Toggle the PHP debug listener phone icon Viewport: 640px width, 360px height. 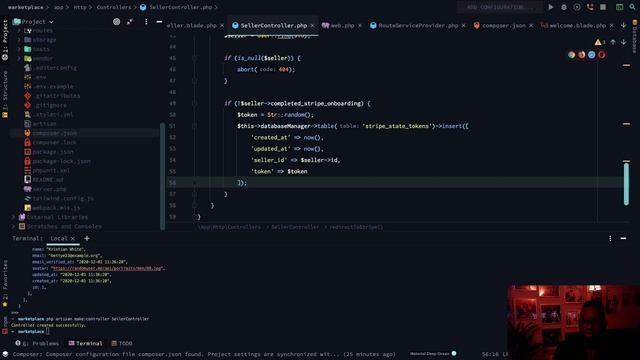[x=590, y=7]
